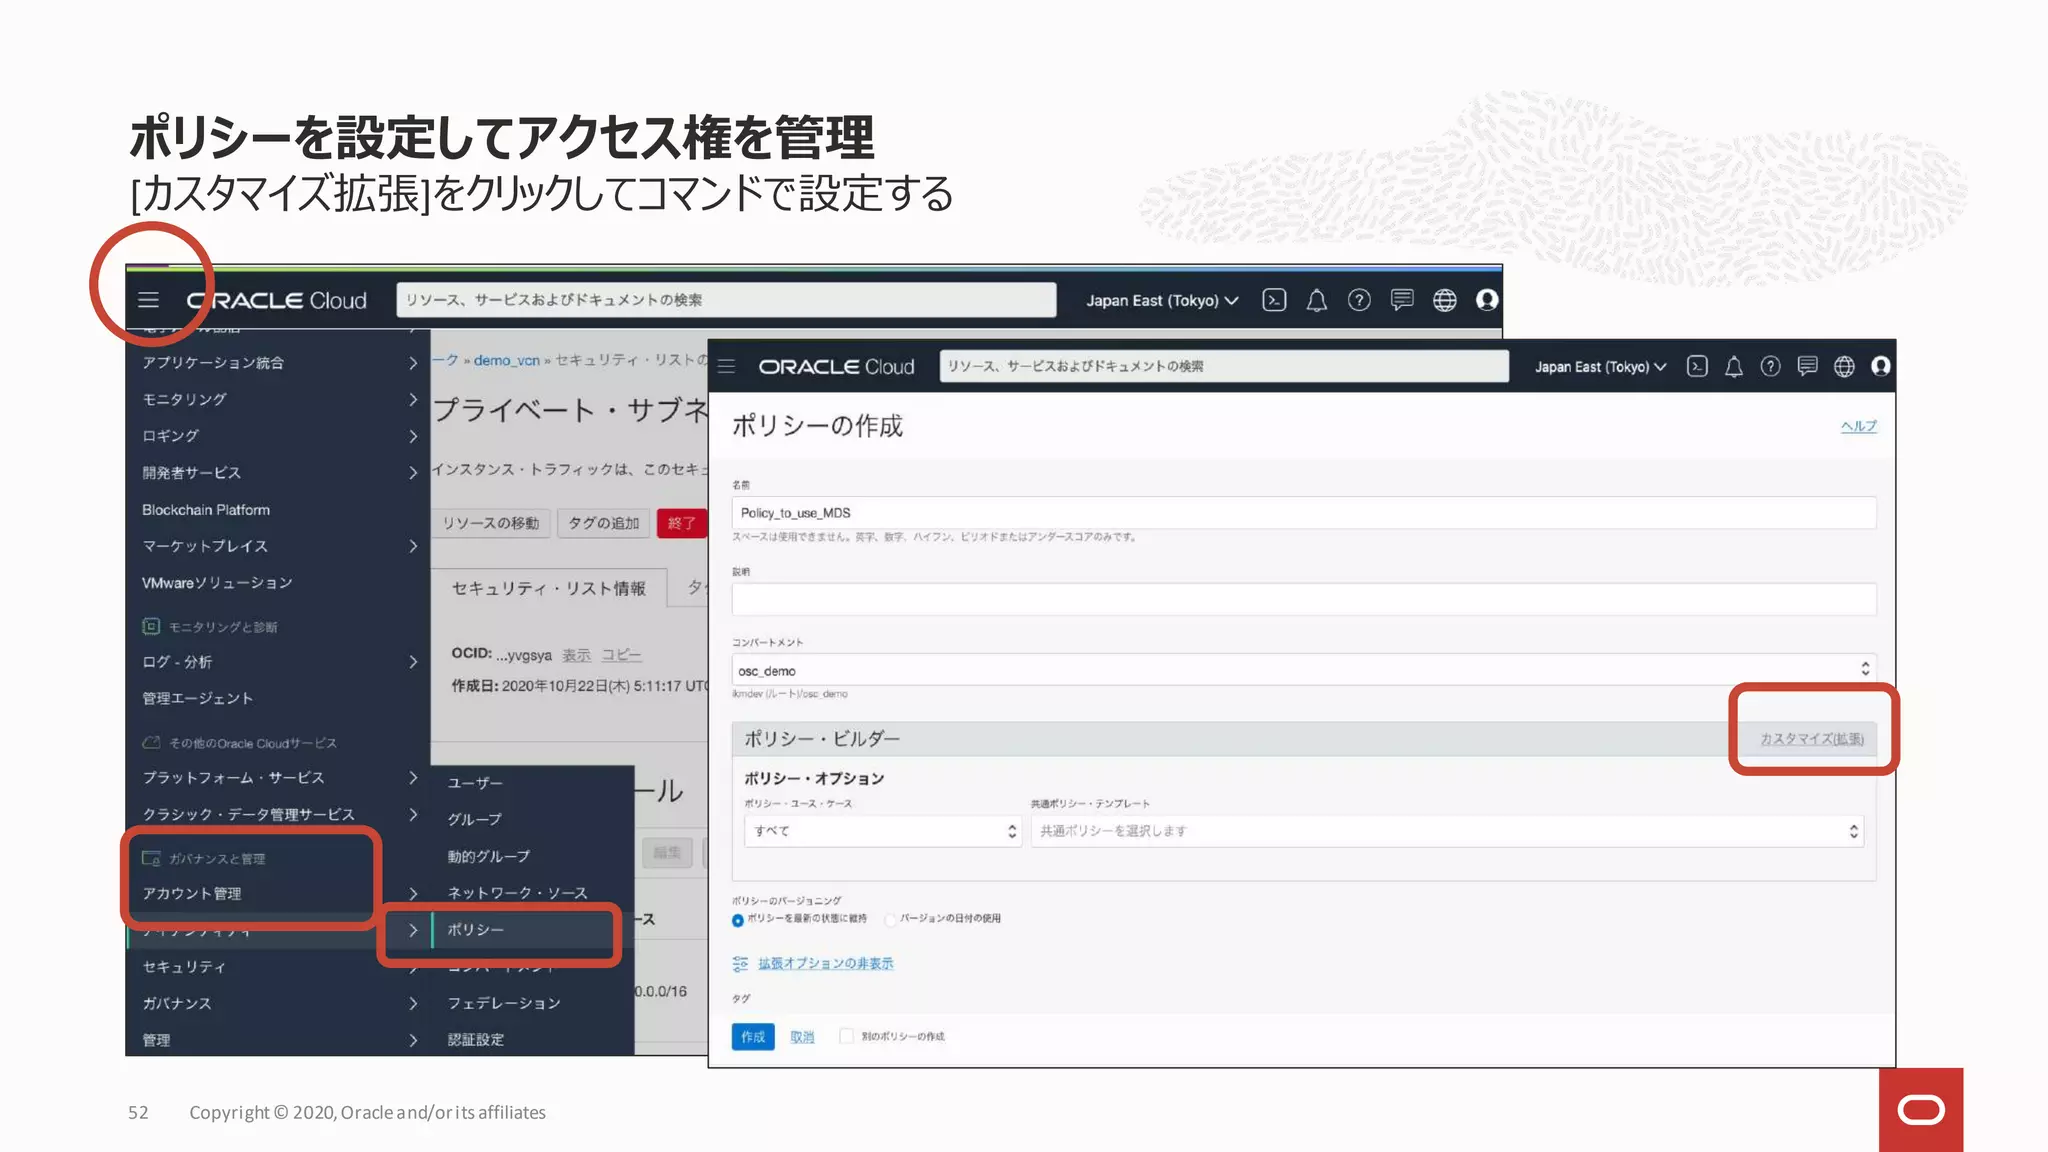Open コンパートメント osc_demo dropdown
This screenshot has width=2048, height=1152.
click(x=1304, y=670)
